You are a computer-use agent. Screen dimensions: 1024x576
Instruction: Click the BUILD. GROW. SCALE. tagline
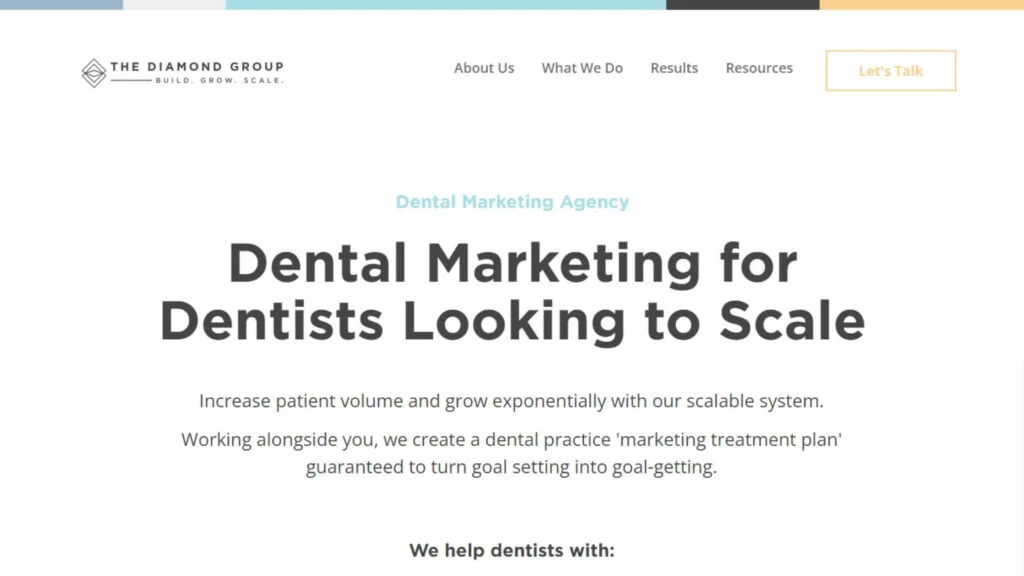(219, 80)
